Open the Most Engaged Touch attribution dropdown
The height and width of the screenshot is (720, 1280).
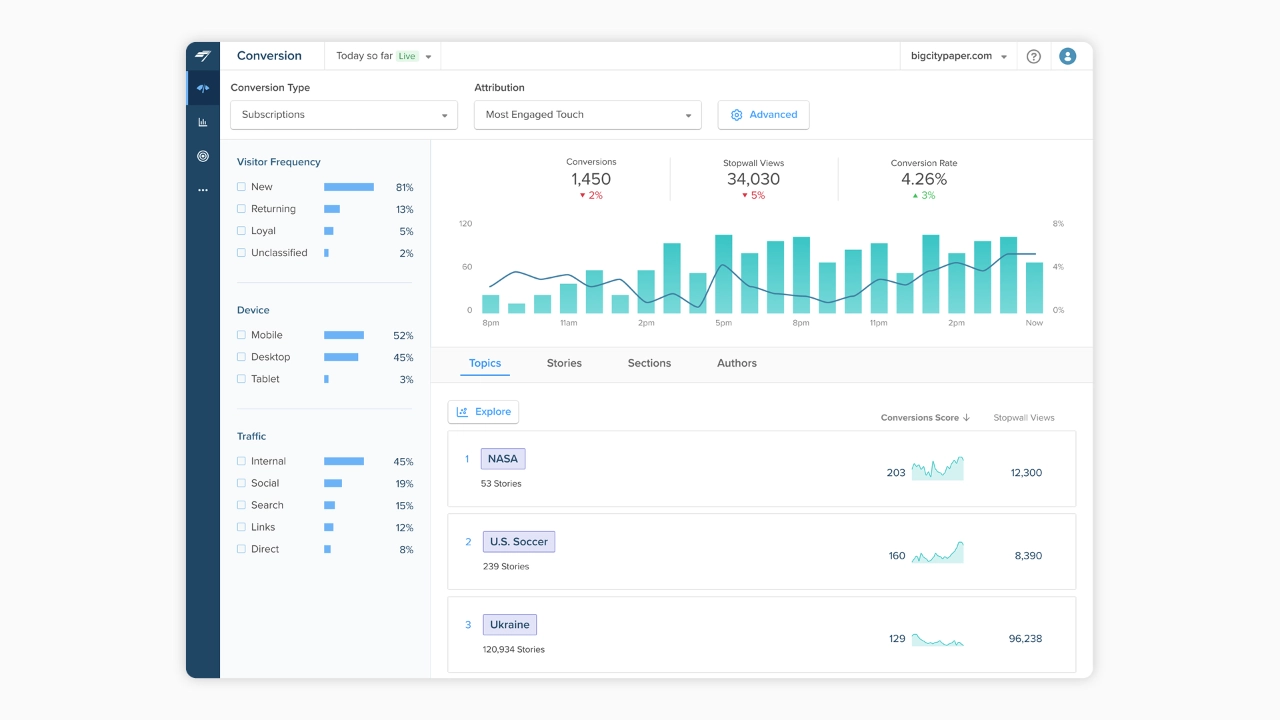coord(588,115)
